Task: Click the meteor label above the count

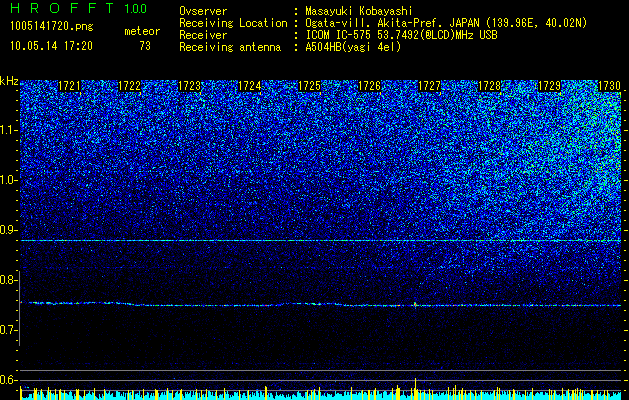Action: pos(142,31)
